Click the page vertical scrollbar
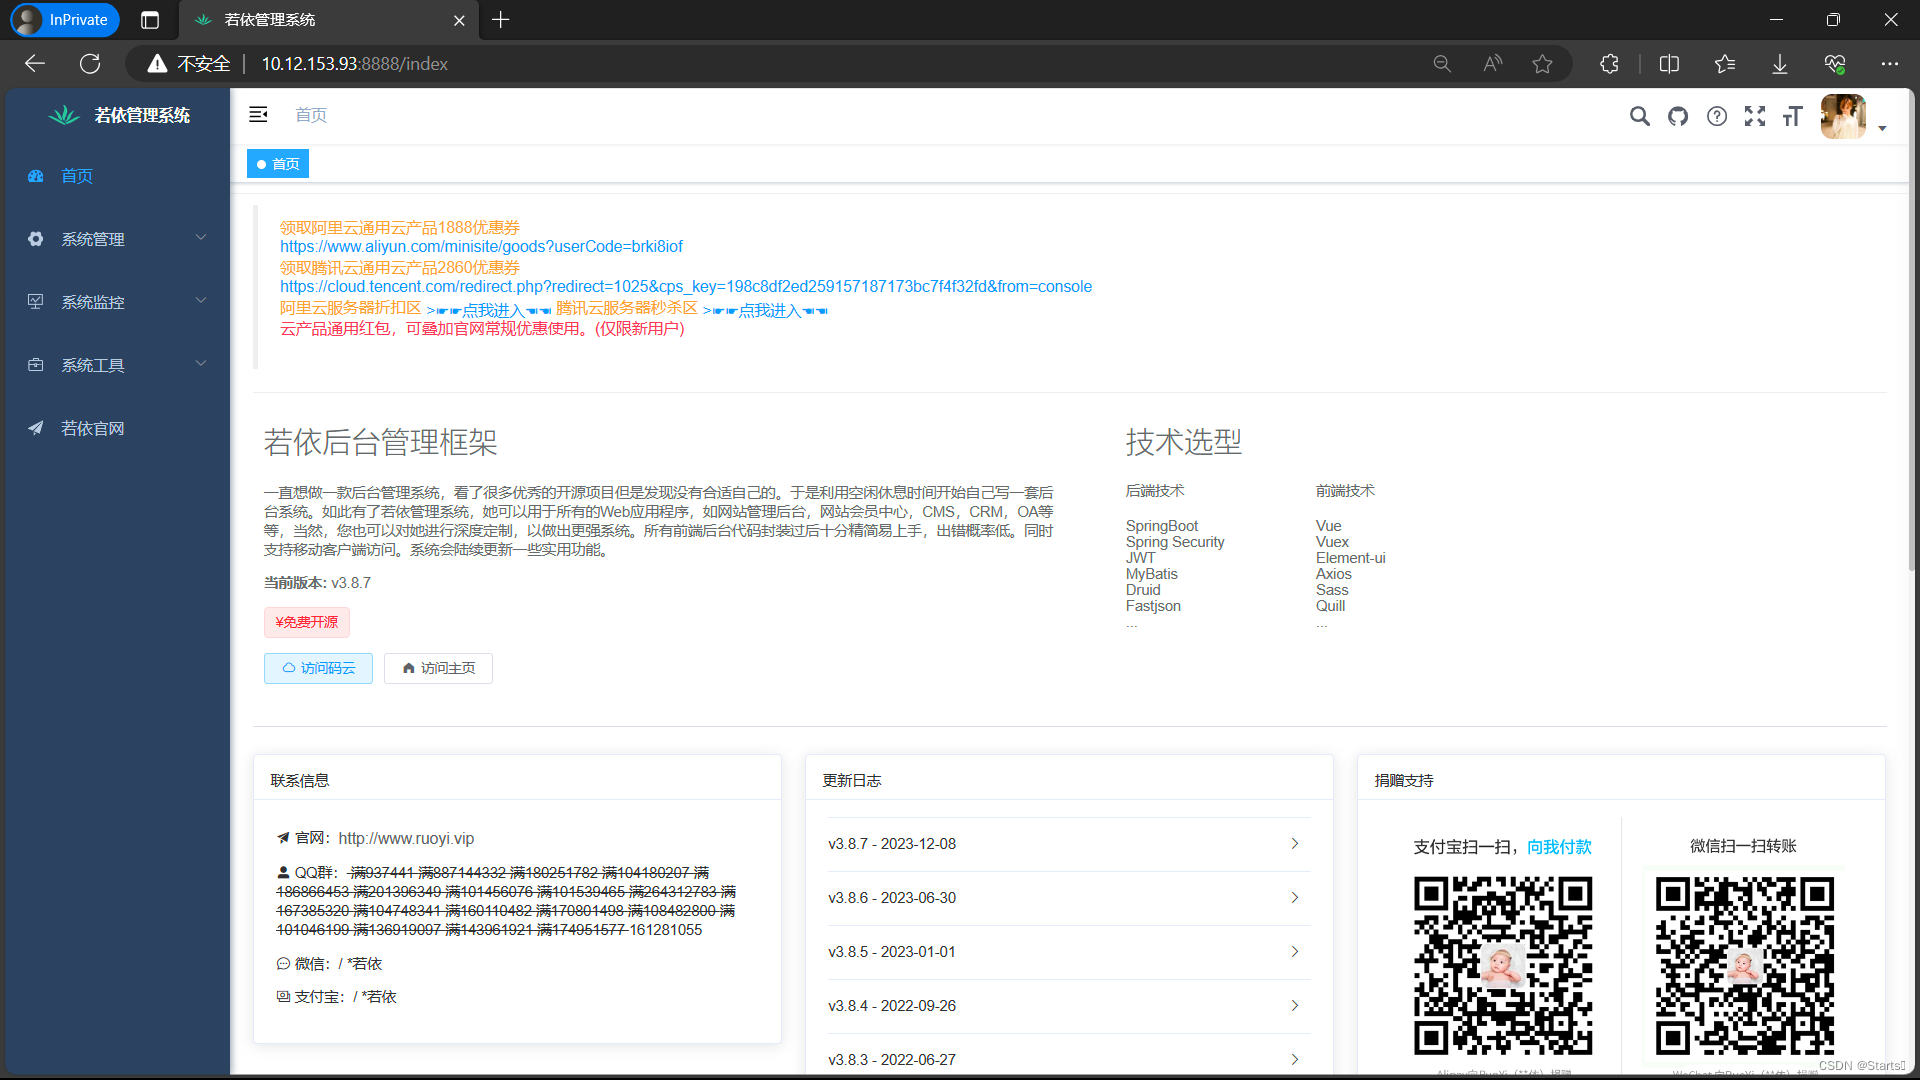 coord(1912,330)
